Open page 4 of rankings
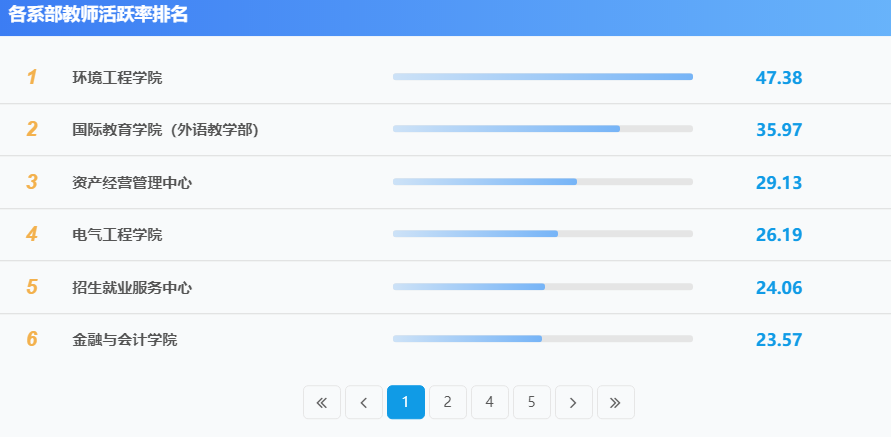 (x=490, y=402)
